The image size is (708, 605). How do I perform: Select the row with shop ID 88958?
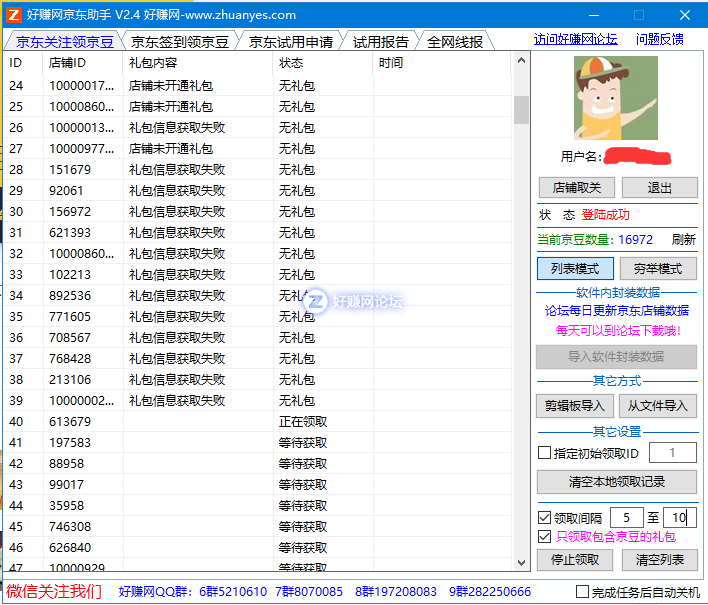click(x=258, y=464)
